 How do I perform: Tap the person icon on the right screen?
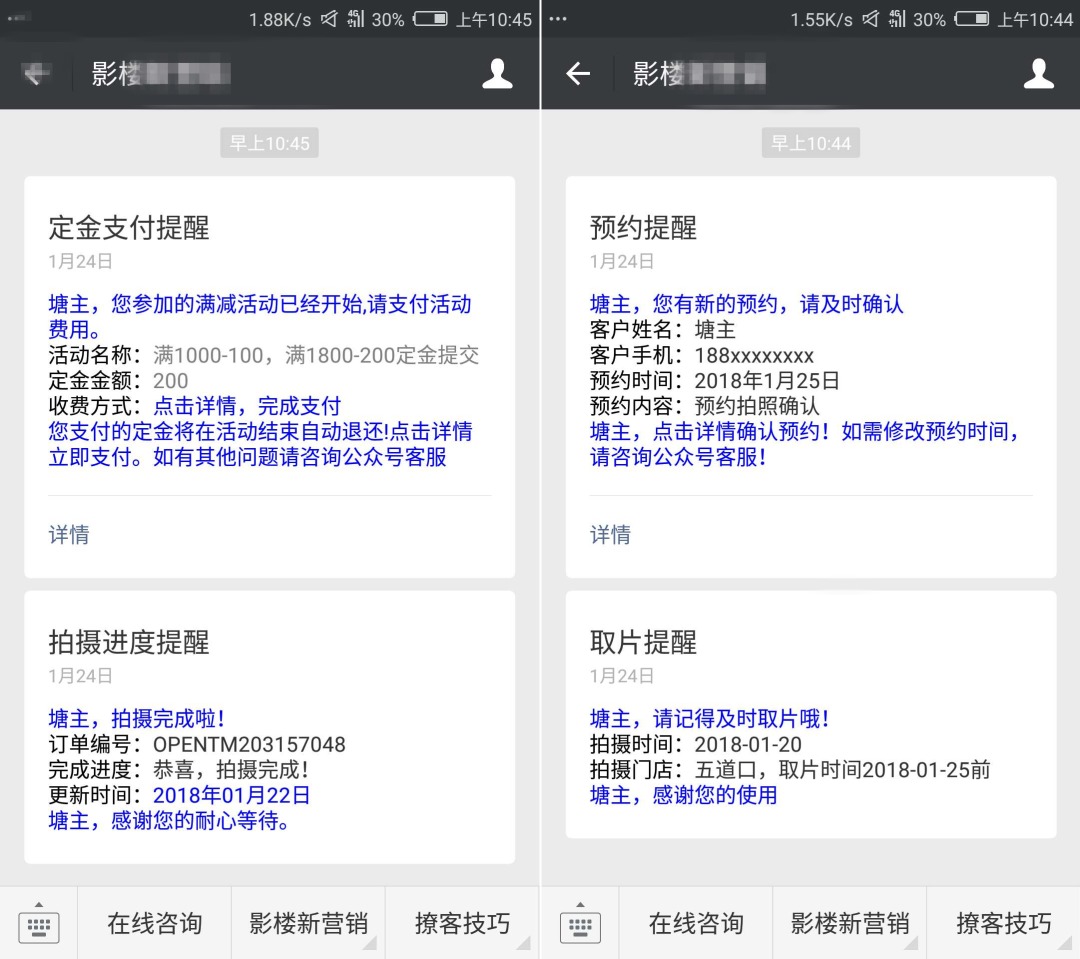point(1039,74)
